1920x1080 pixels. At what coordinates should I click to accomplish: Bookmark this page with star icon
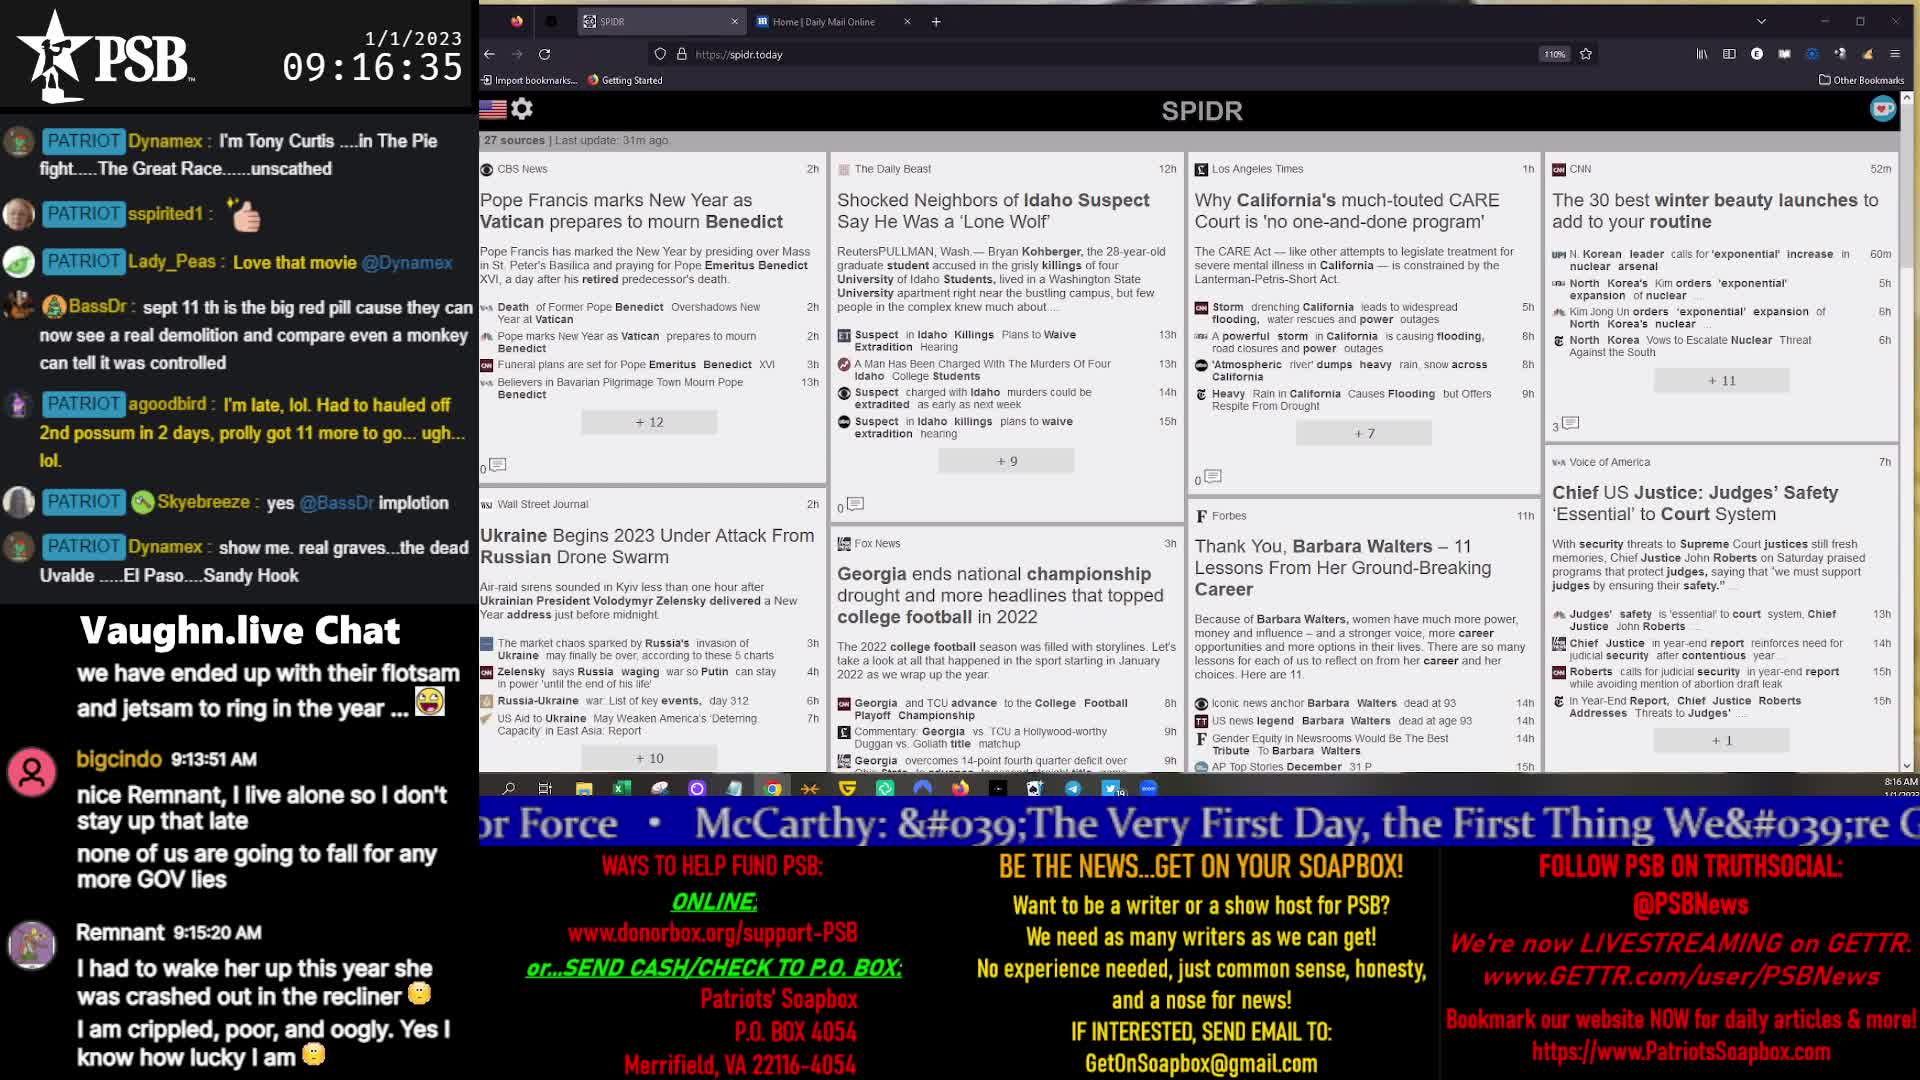pyautogui.click(x=1586, y=54)
